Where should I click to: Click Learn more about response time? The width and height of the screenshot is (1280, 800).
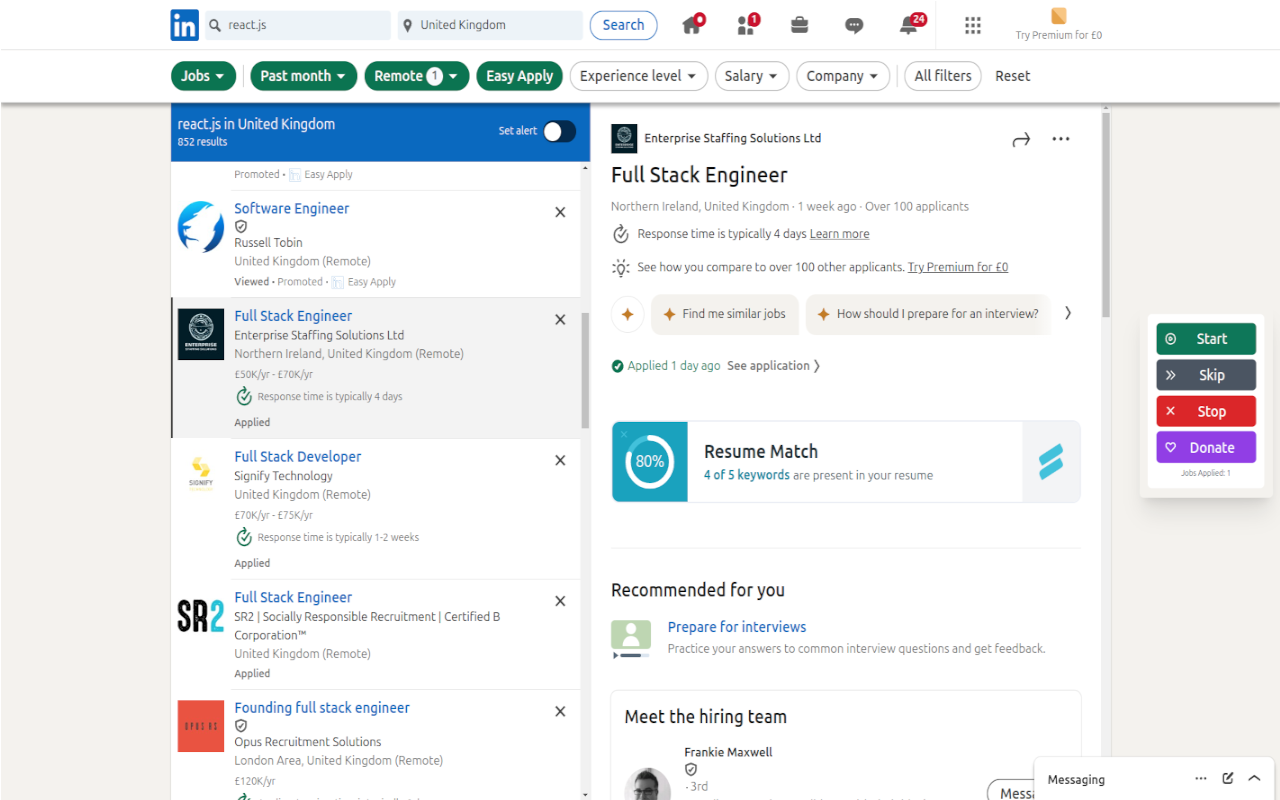tap(839, 234)
